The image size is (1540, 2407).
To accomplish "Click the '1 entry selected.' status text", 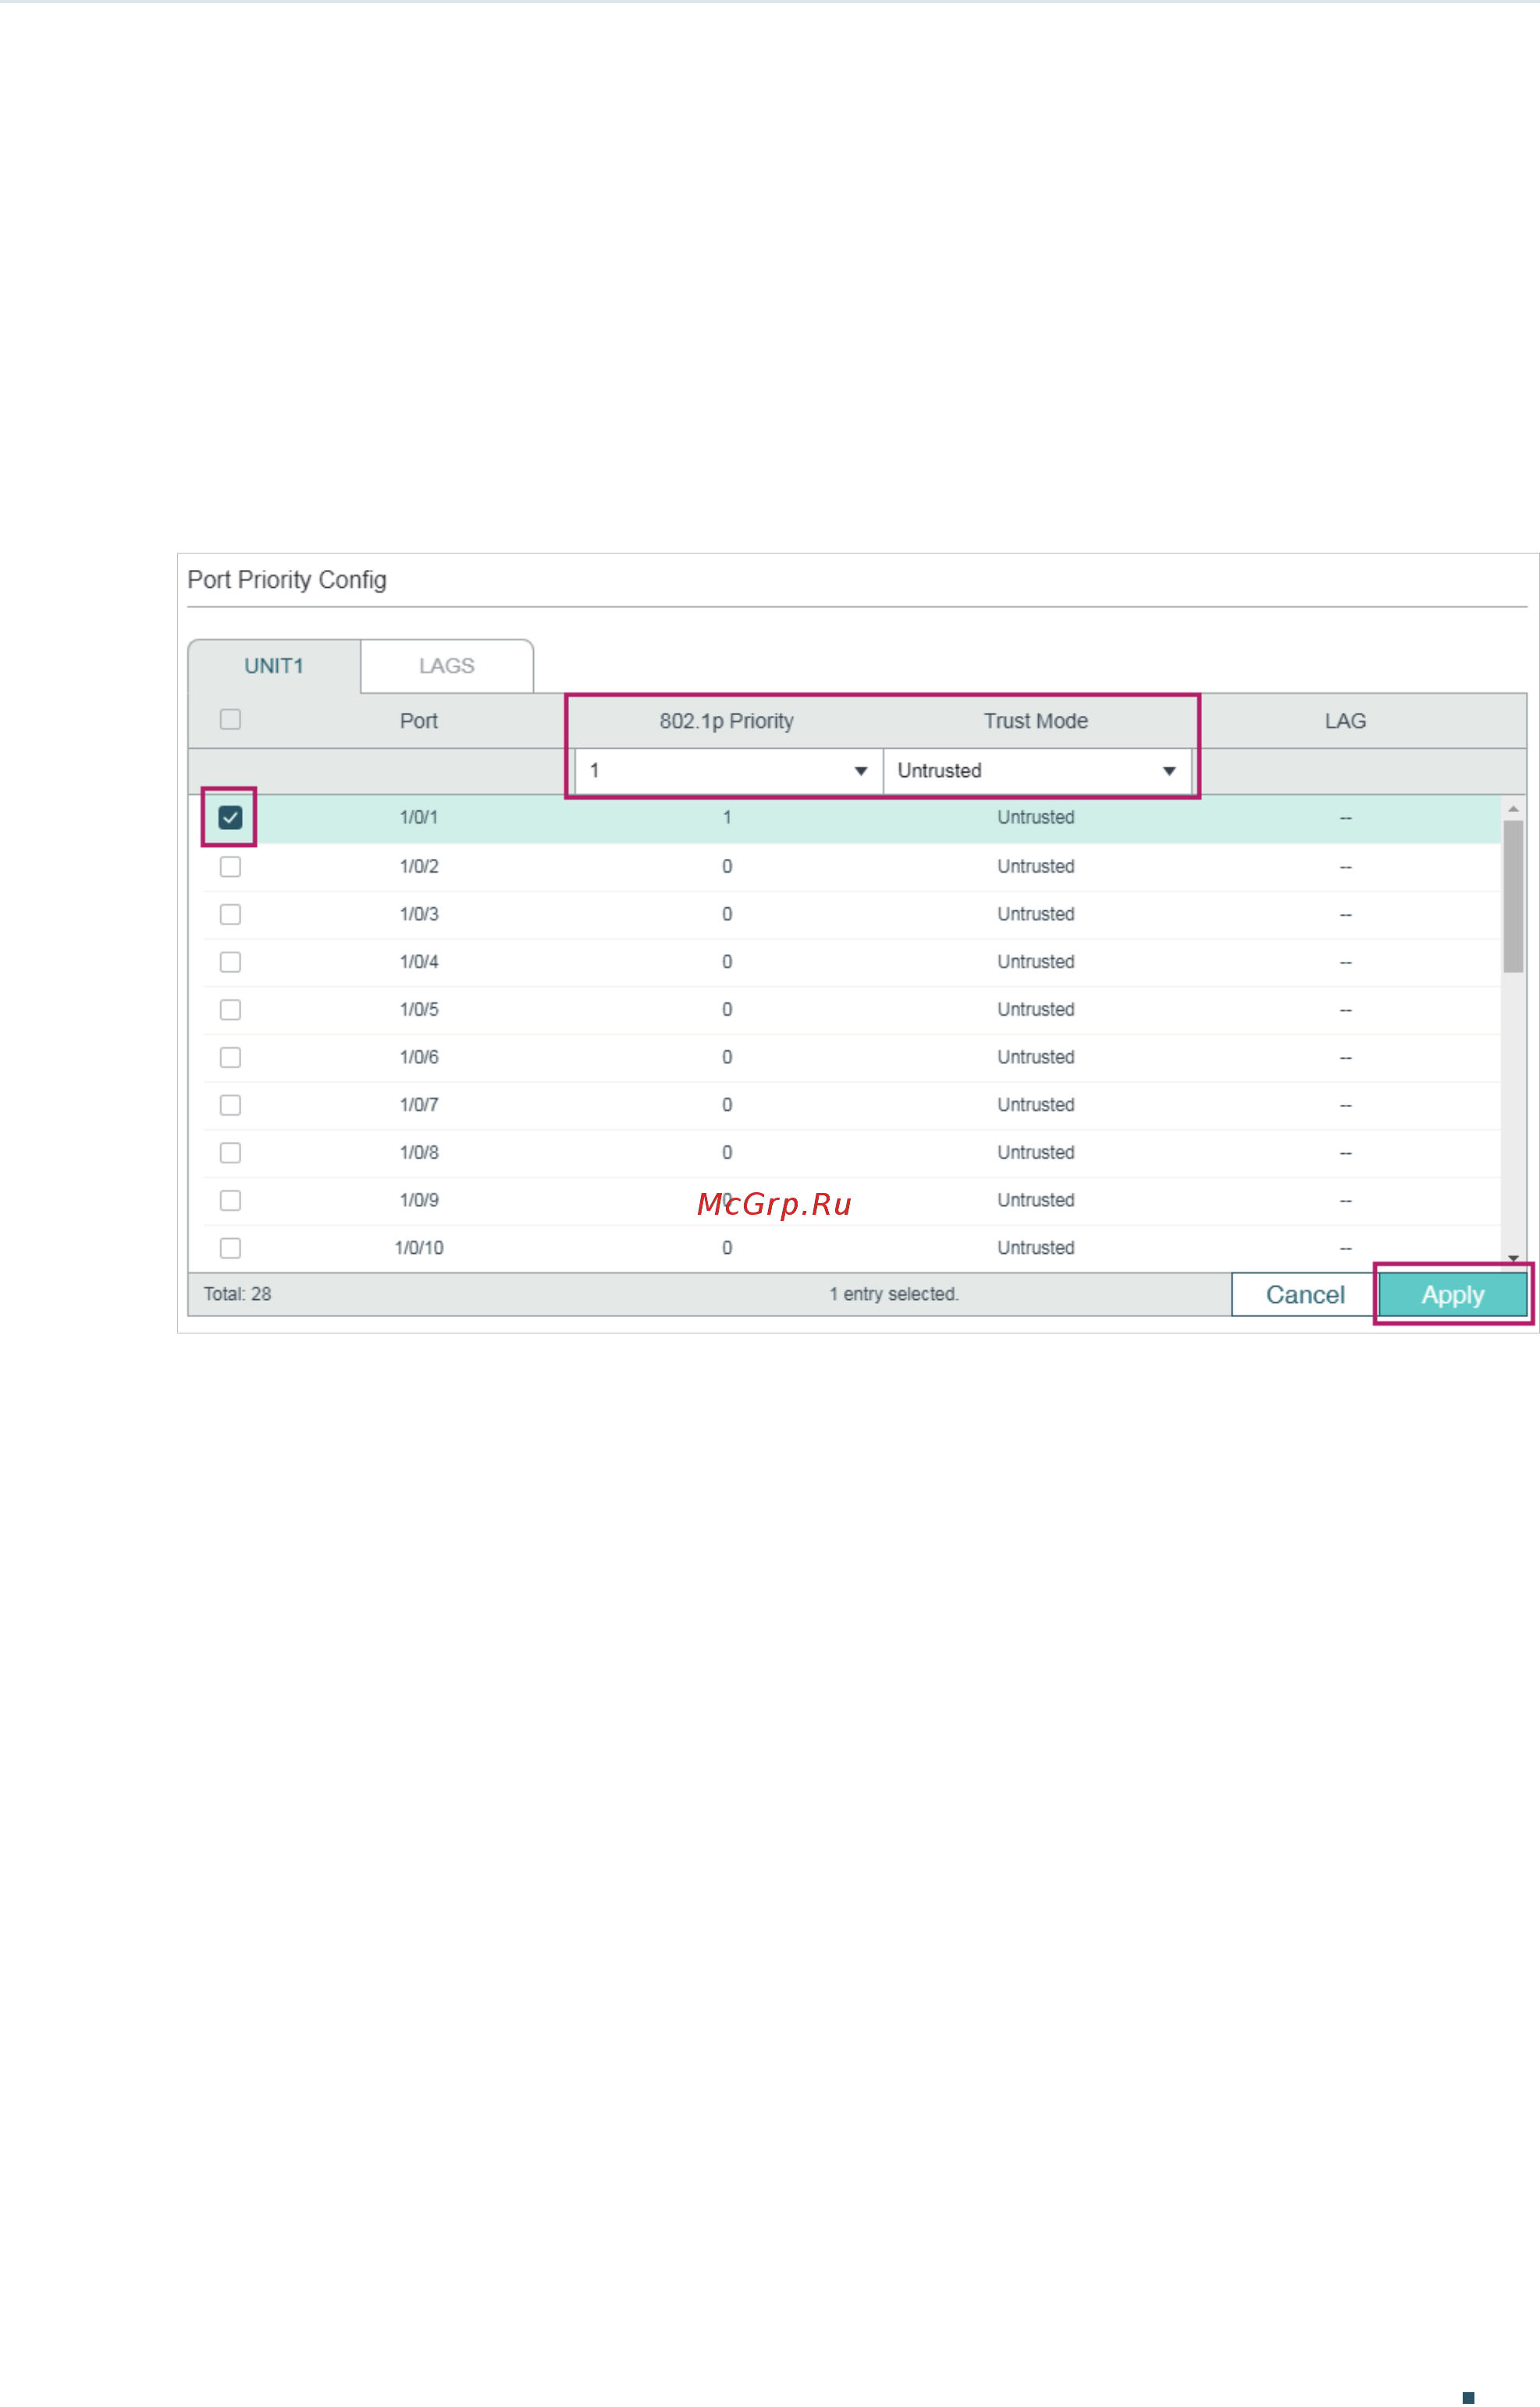I will 894,1294.
